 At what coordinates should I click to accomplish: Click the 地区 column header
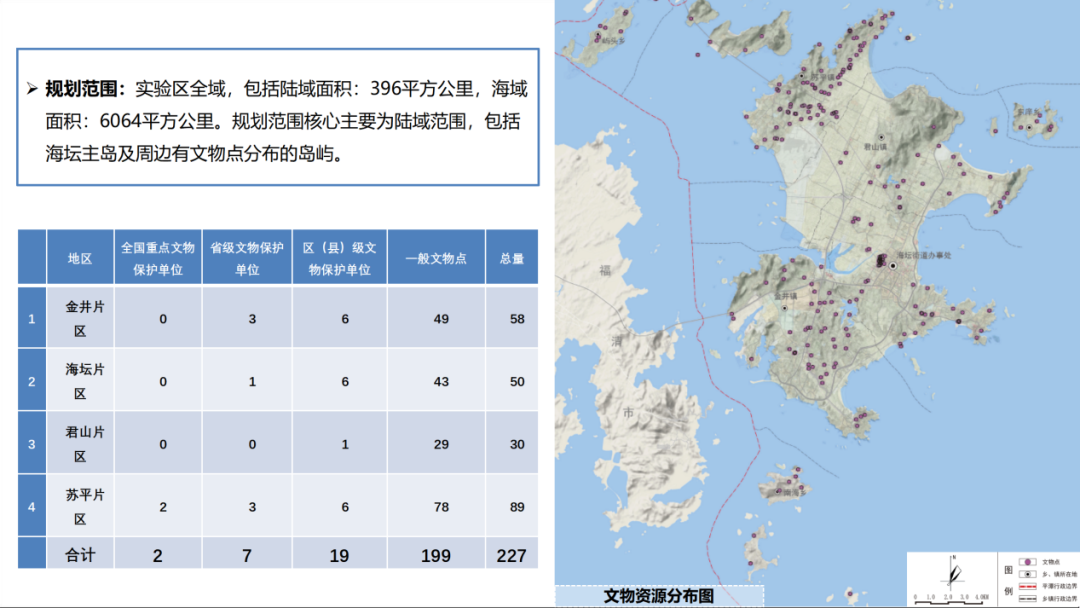[x=80, y=258]
